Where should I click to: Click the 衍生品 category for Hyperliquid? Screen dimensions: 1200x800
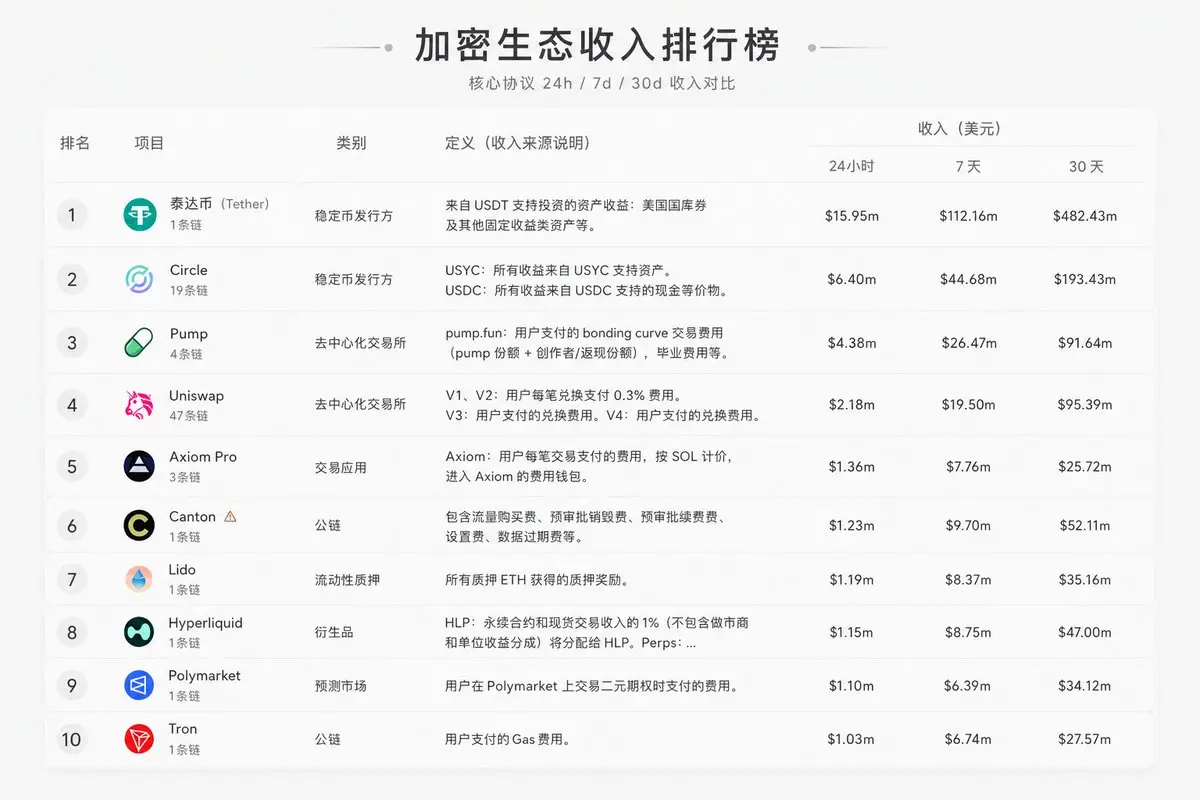334,632
